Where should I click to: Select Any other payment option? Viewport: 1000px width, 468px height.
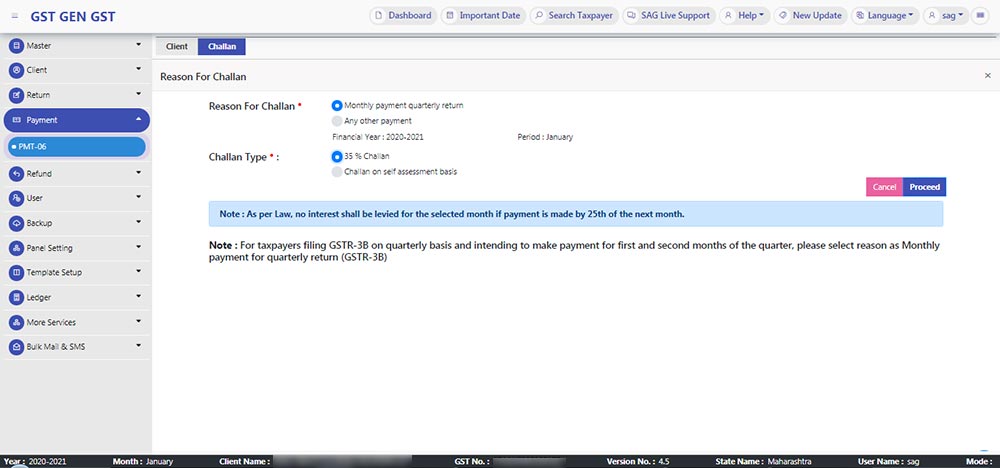tap(337, 121)
